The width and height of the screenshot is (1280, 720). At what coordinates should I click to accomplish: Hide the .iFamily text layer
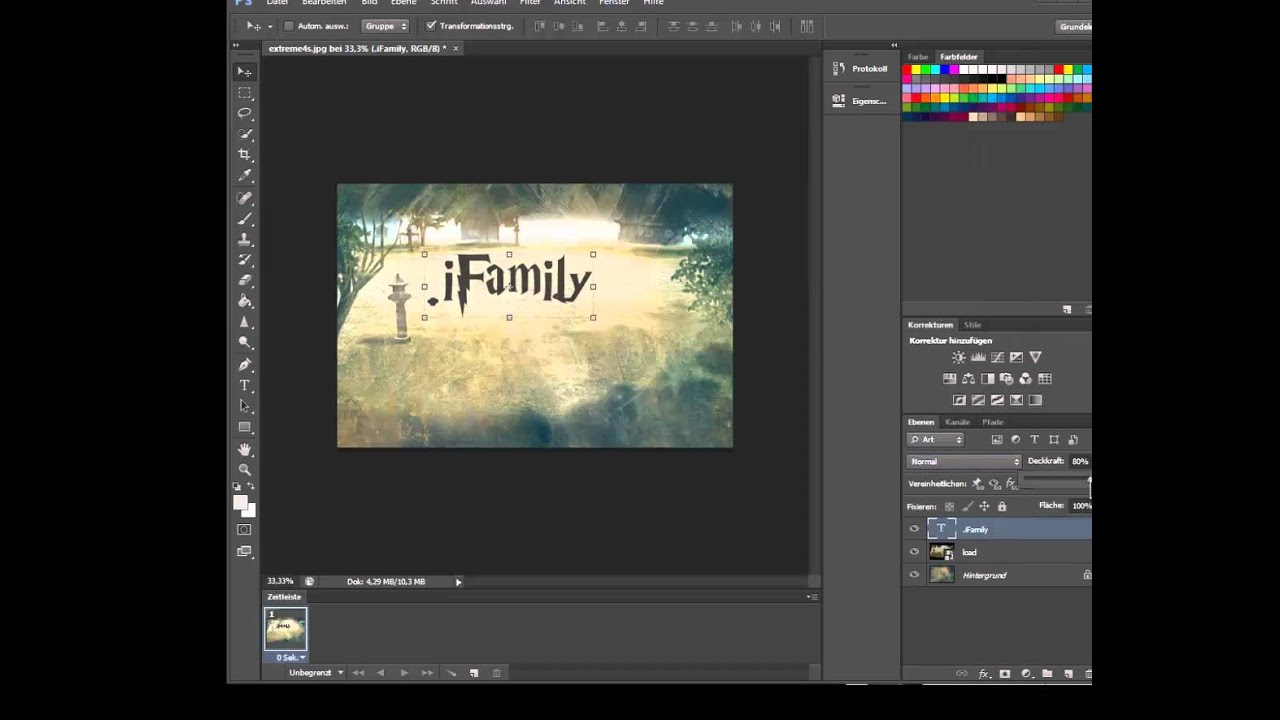pos(914,529)
